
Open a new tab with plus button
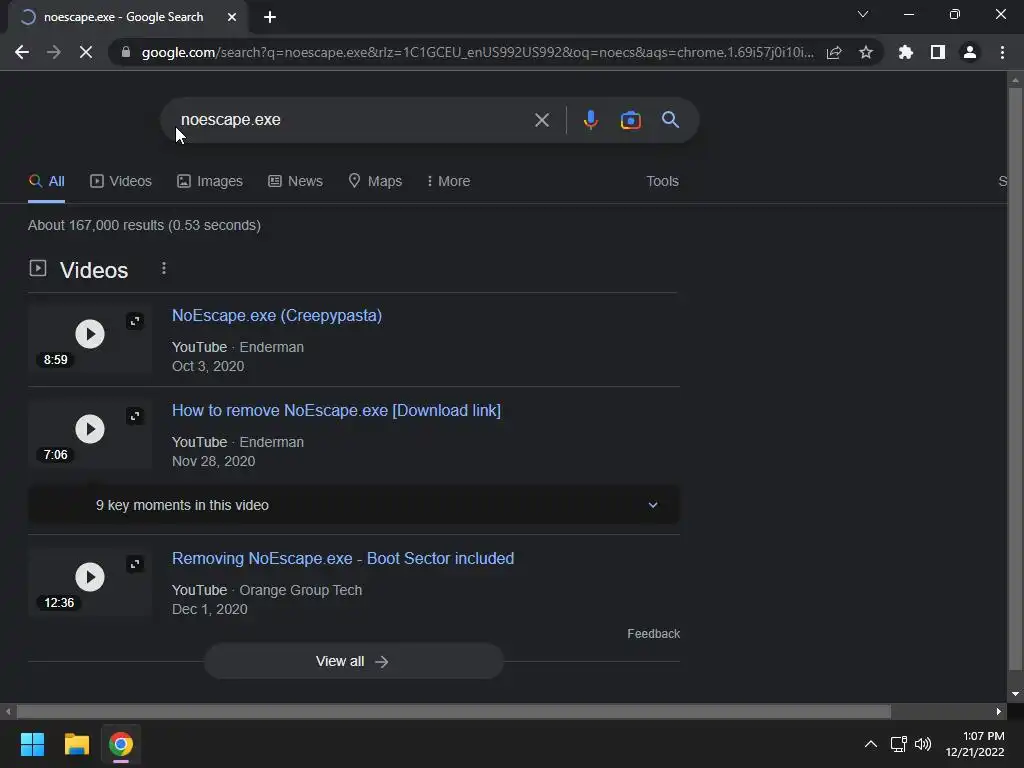(x=270, y=17)
